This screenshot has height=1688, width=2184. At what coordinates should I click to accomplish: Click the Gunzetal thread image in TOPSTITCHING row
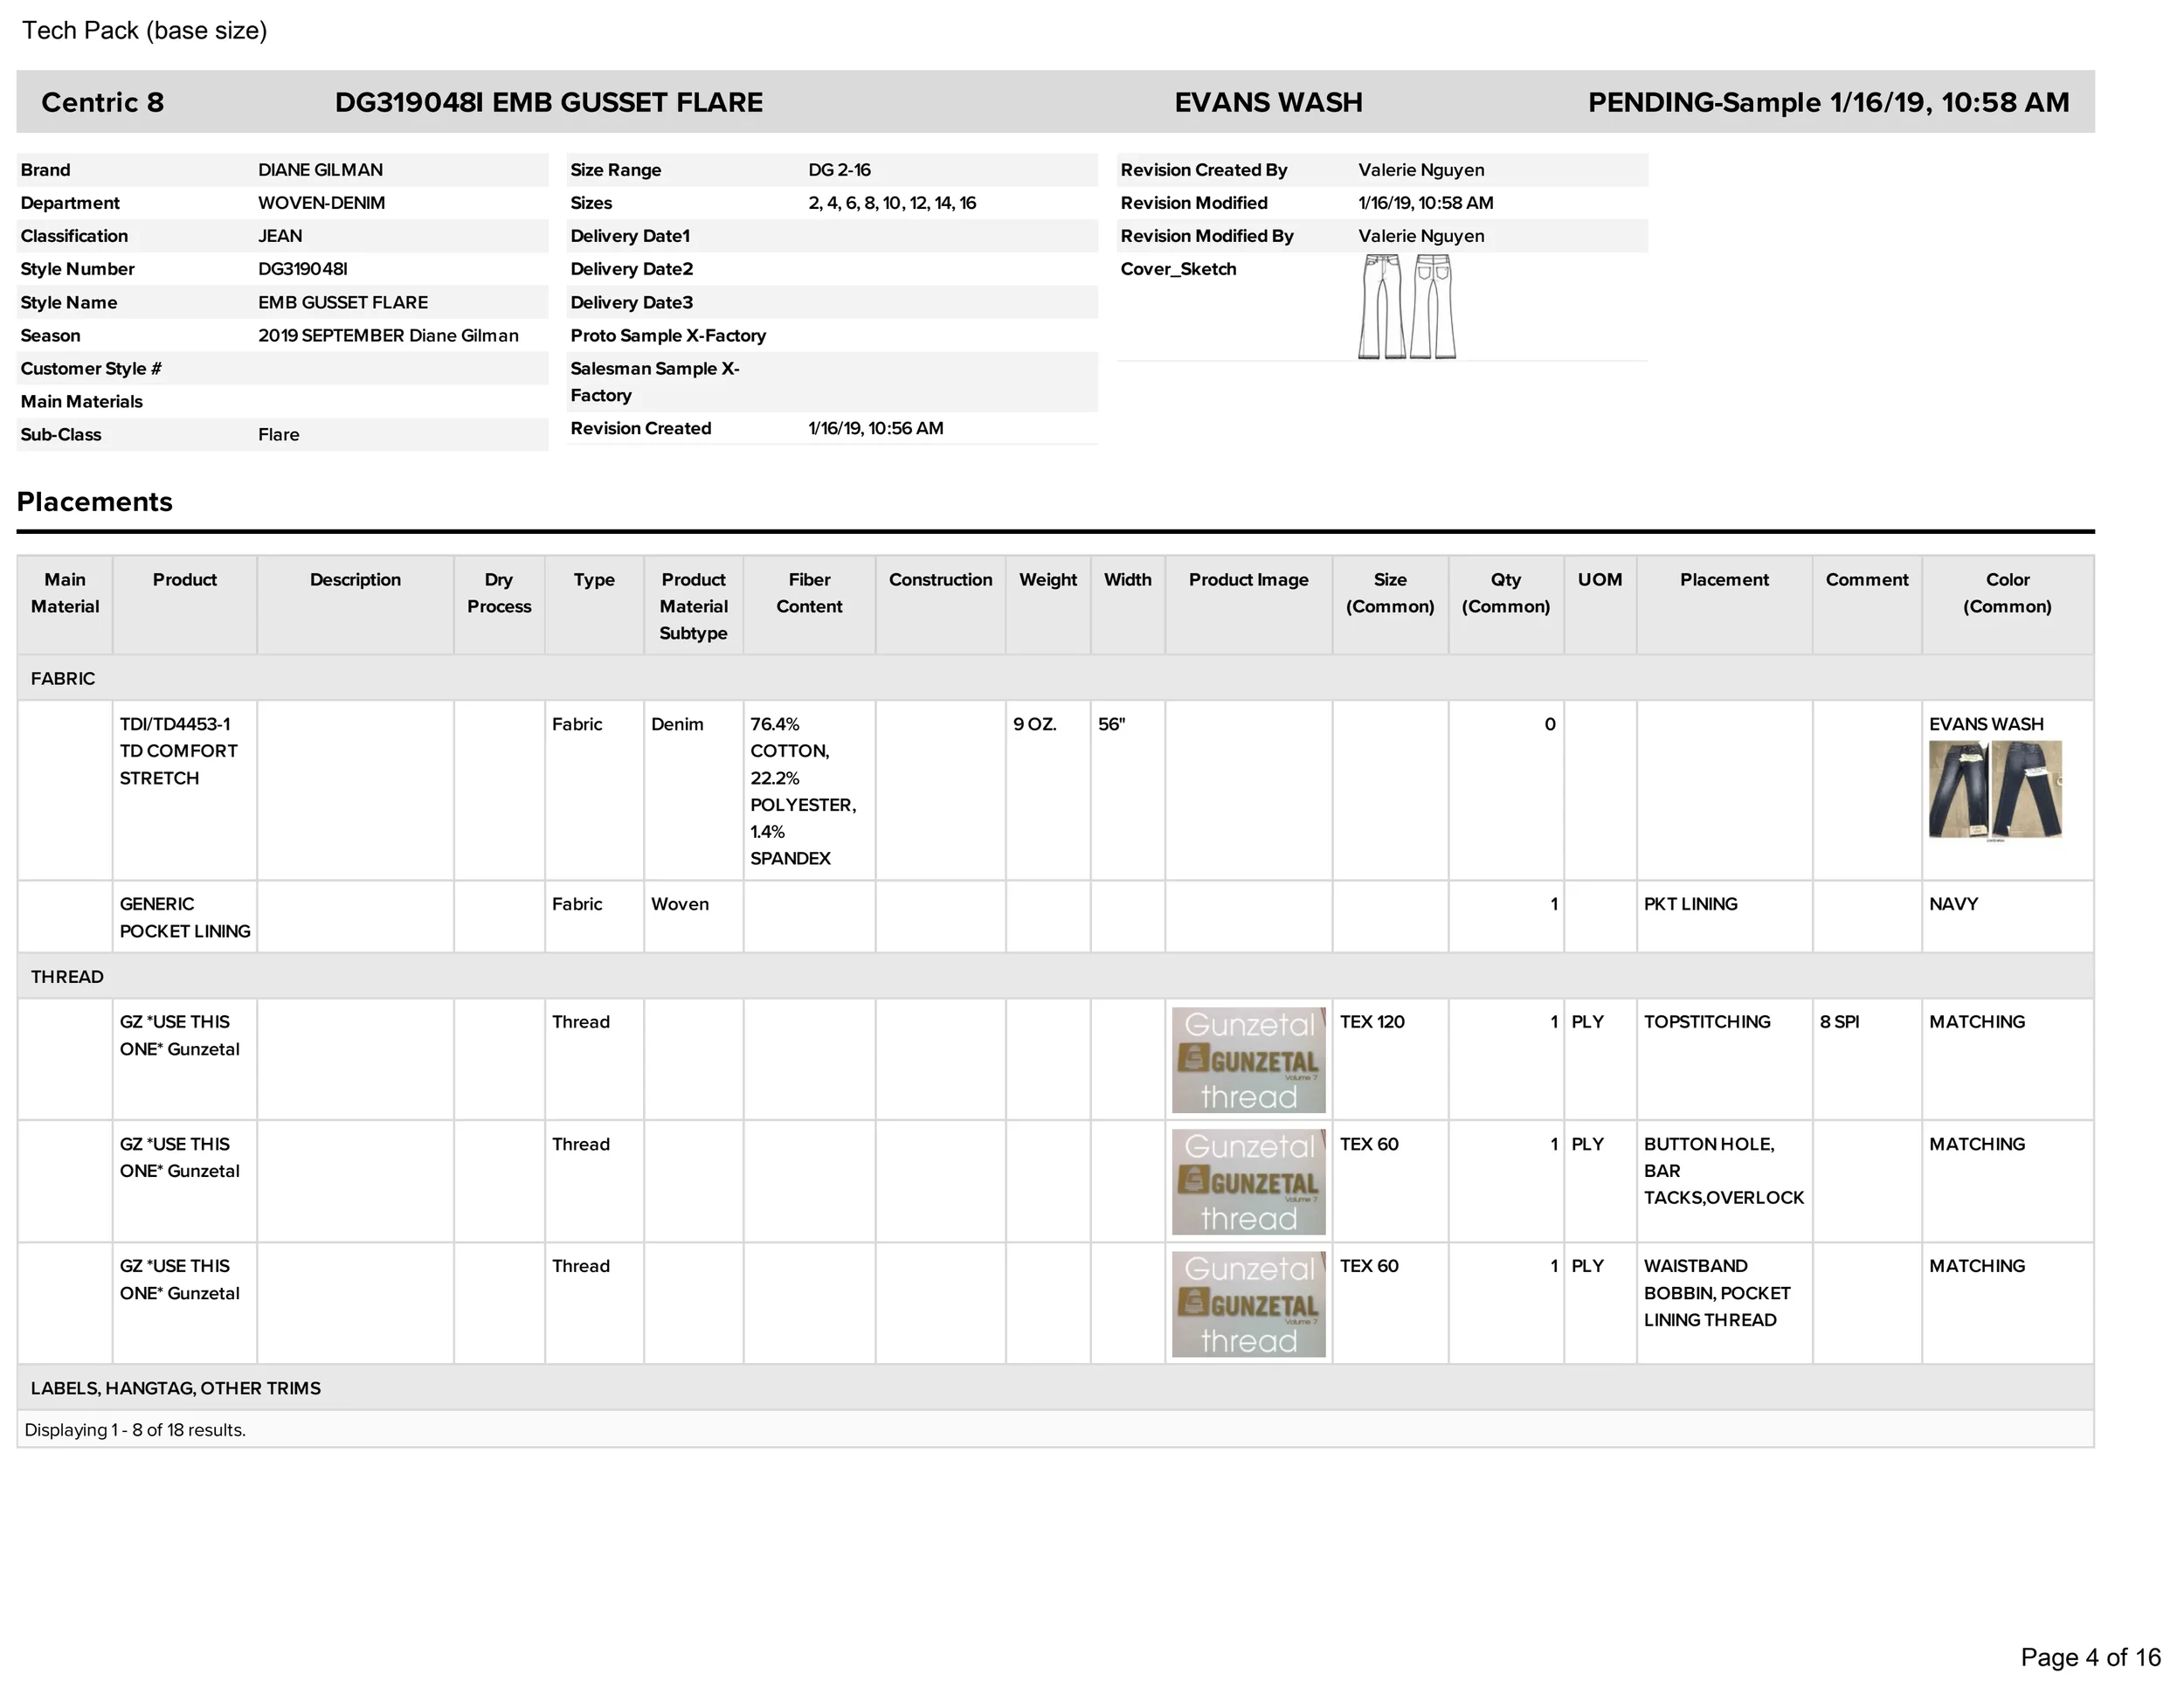coord(1249,1060)
